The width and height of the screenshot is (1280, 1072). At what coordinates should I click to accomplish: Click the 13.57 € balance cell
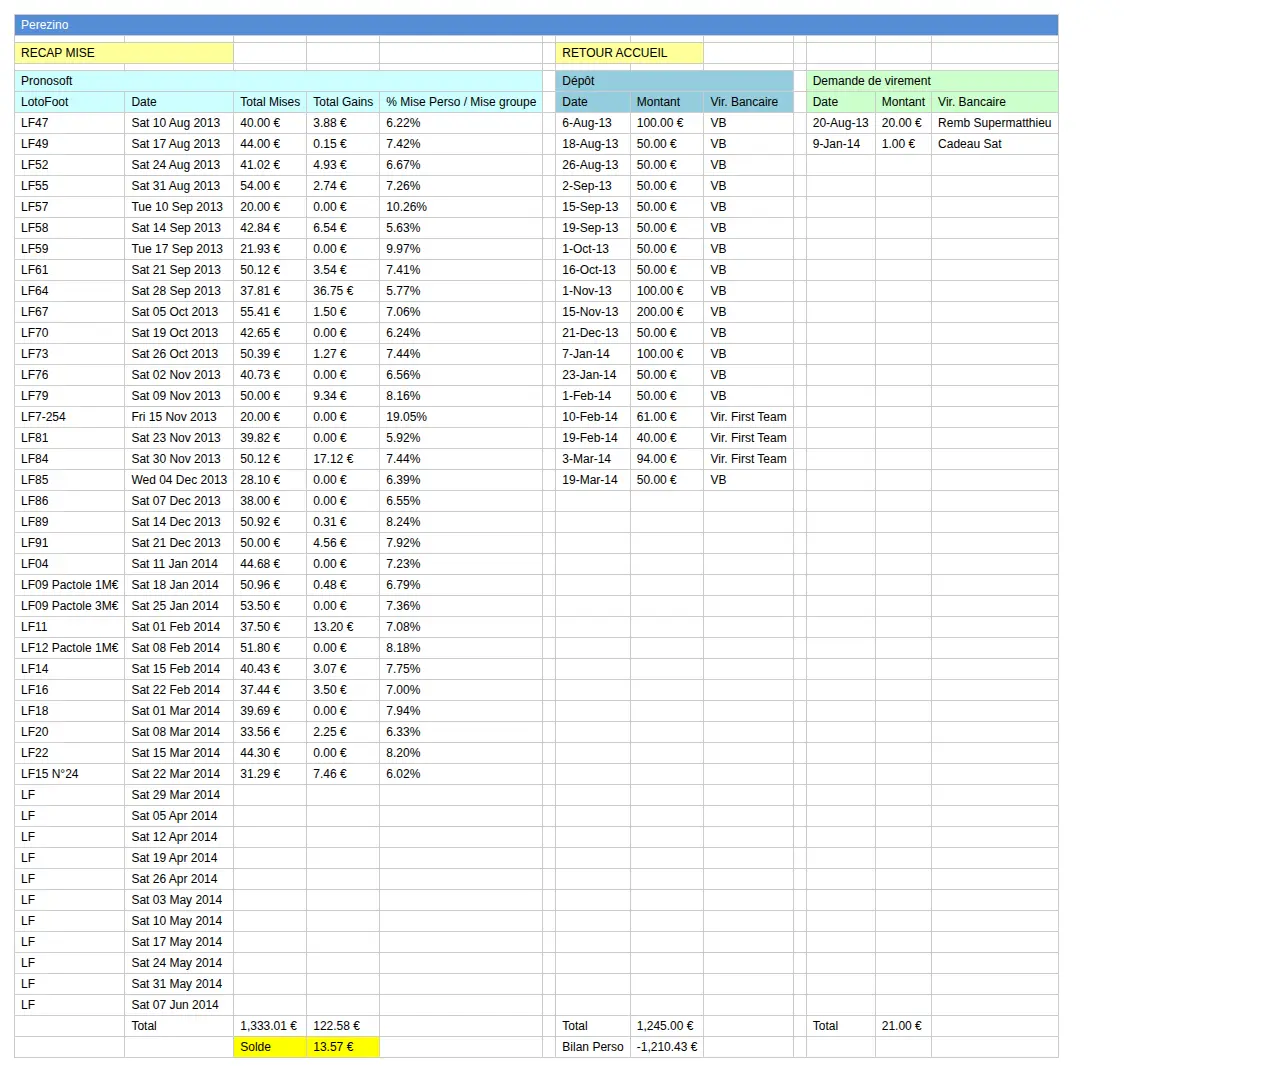pos(343,1047)
